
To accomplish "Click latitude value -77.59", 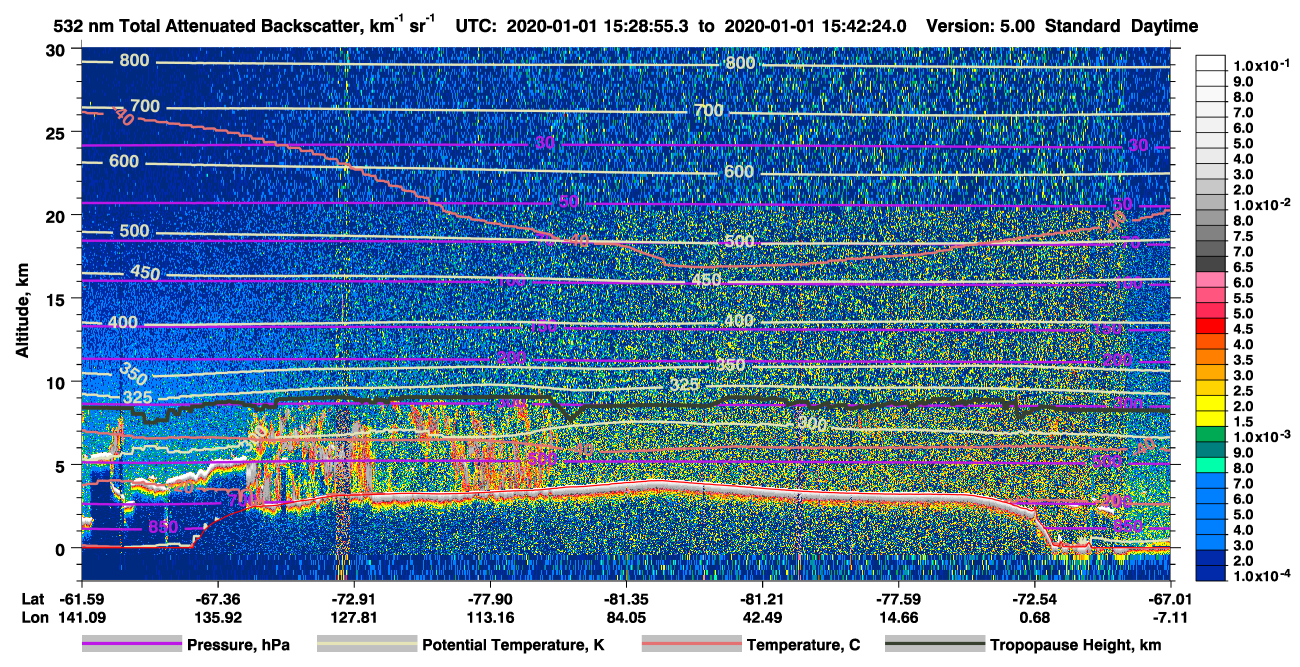I will (x=899, y=599).
